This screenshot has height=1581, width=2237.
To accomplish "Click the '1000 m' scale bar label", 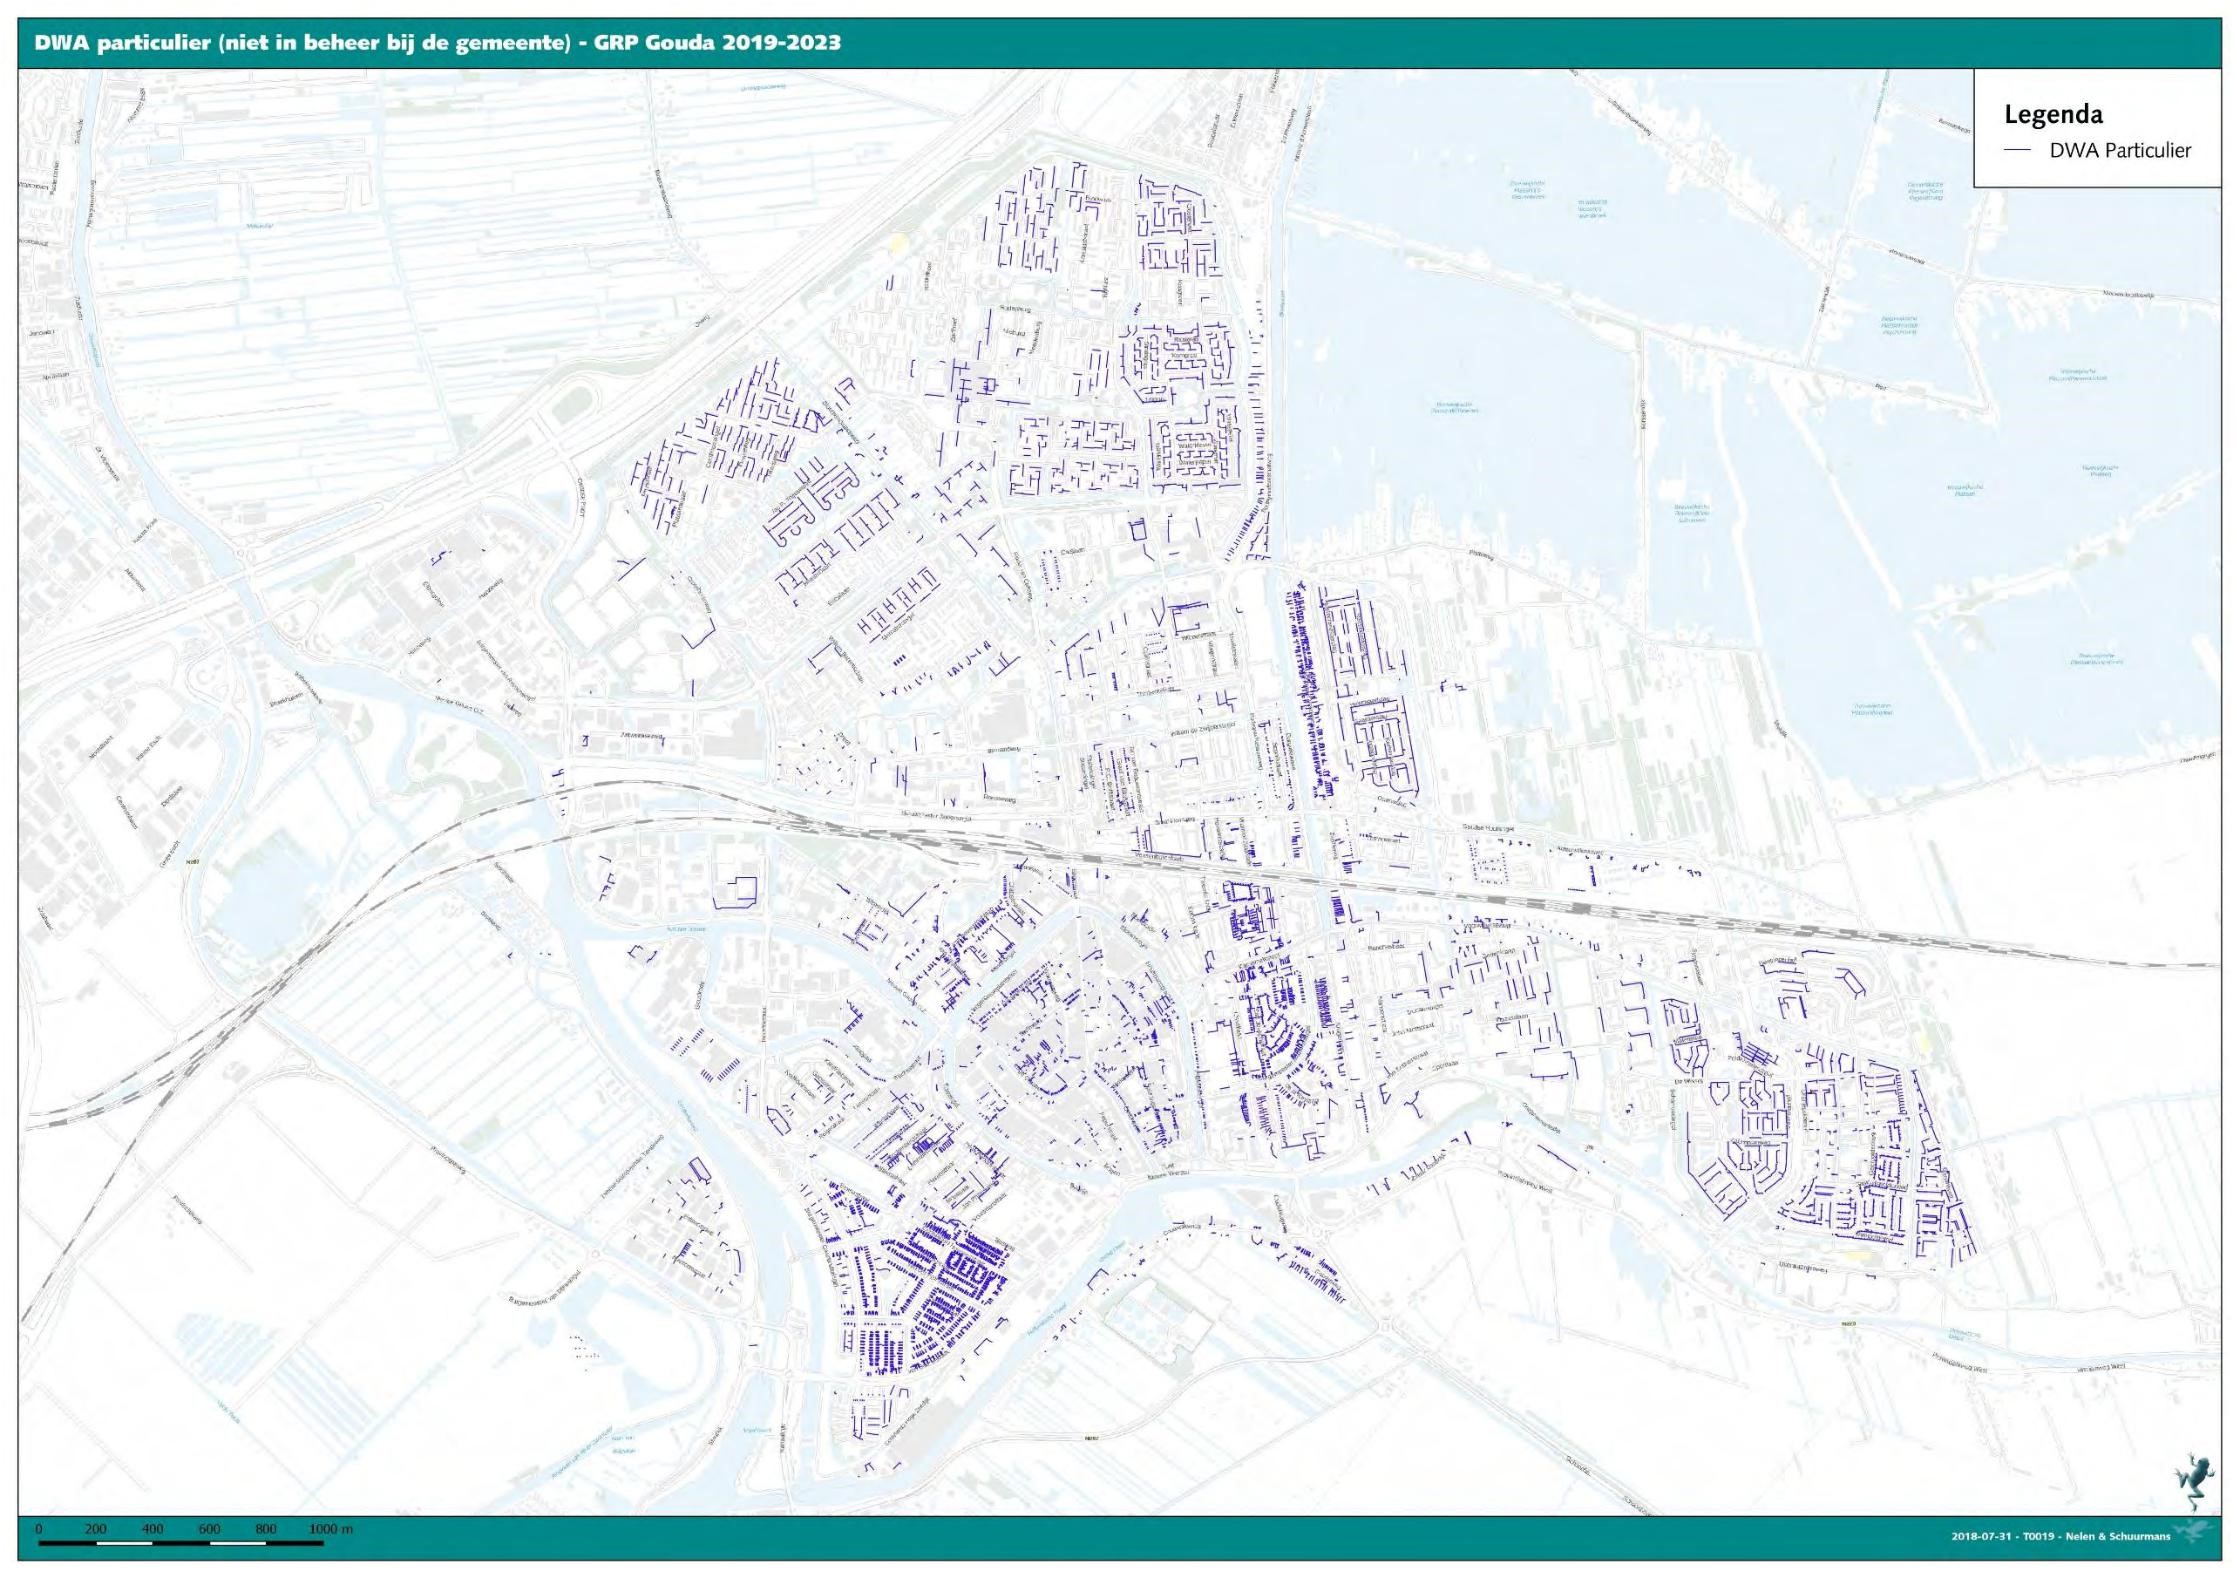I will pos(330,1529).
